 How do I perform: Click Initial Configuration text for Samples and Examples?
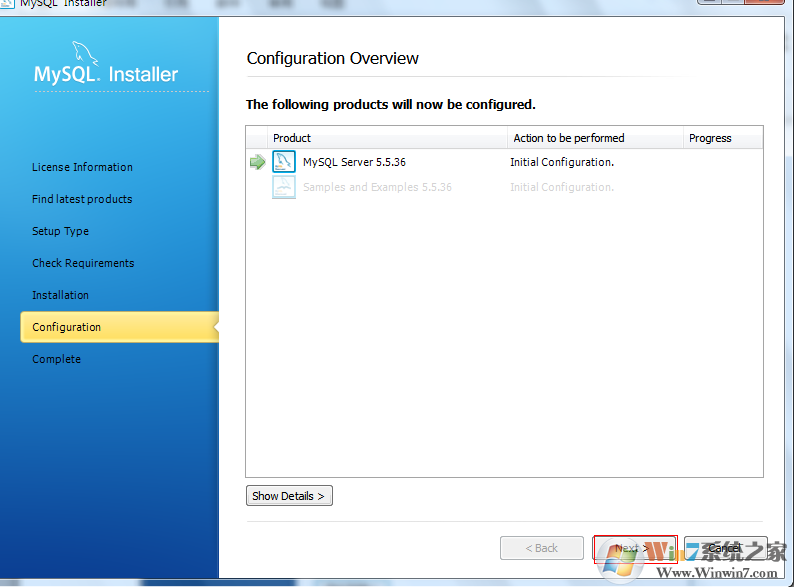562,187
